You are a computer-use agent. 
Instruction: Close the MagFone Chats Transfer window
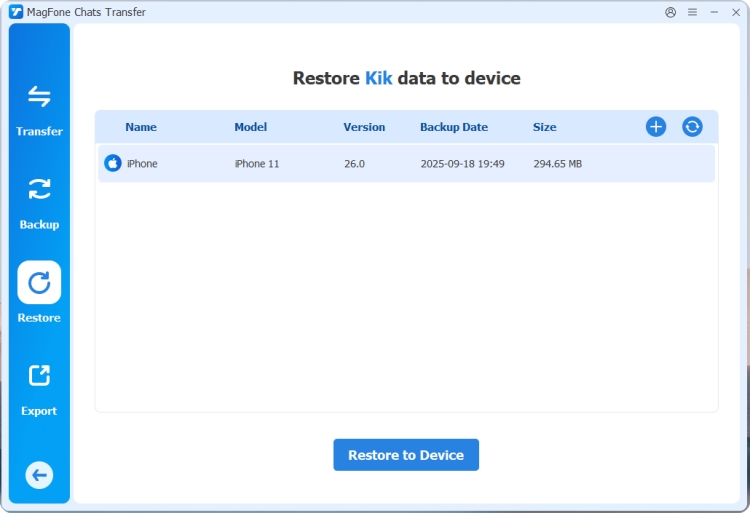735,12
